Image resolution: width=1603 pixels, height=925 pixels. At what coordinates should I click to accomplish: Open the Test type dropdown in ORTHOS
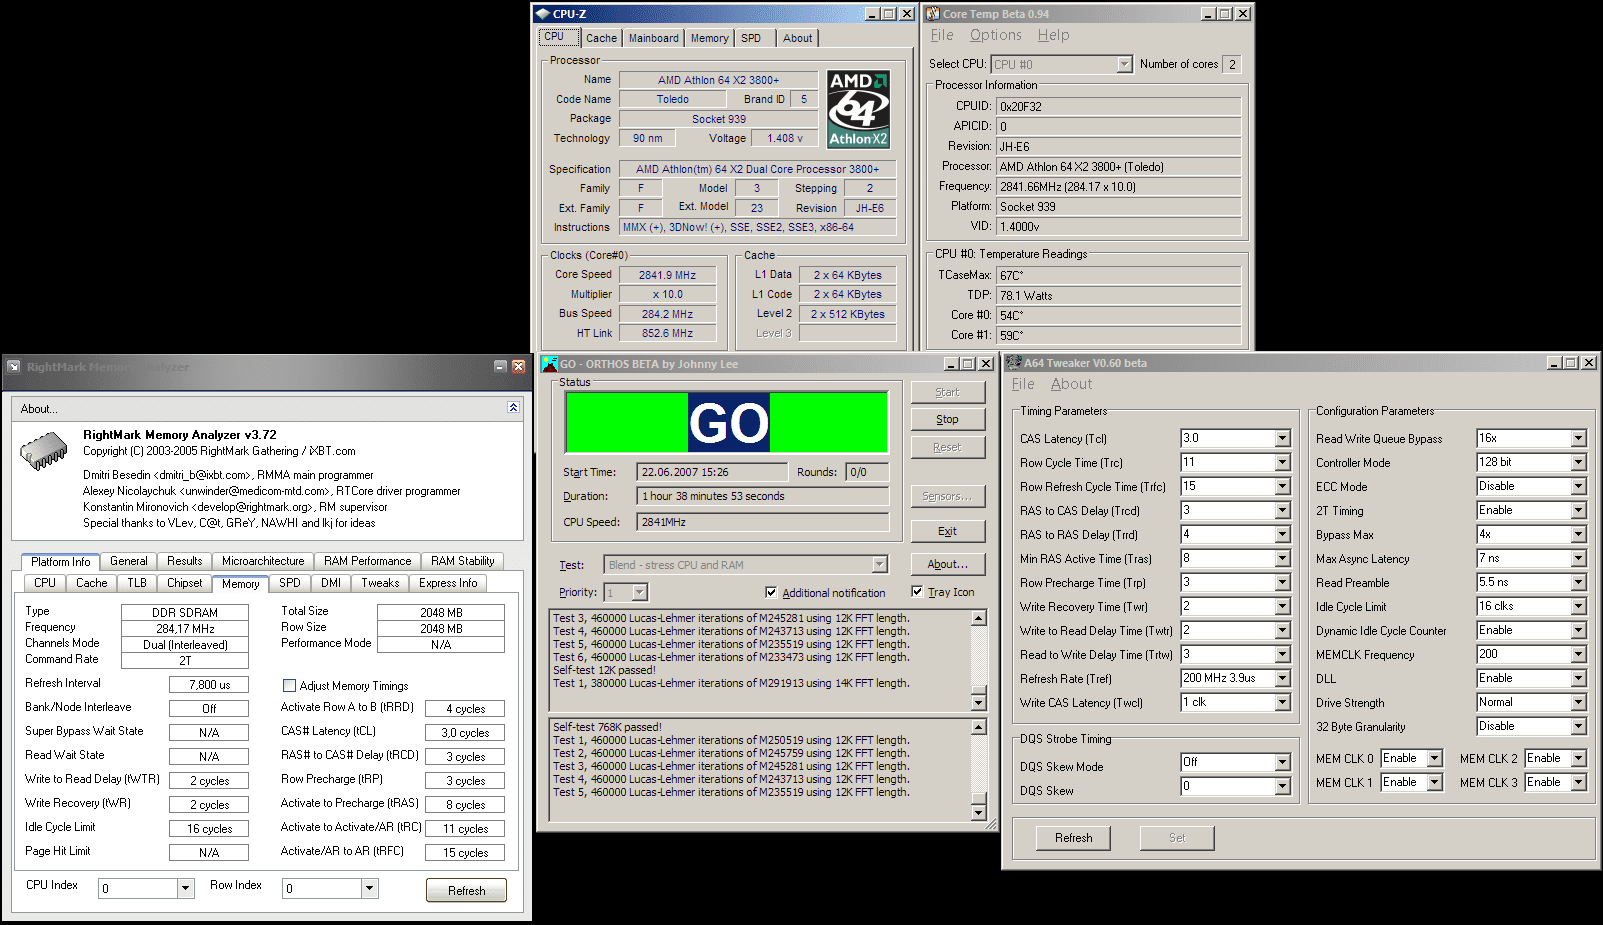pos(879,565)
